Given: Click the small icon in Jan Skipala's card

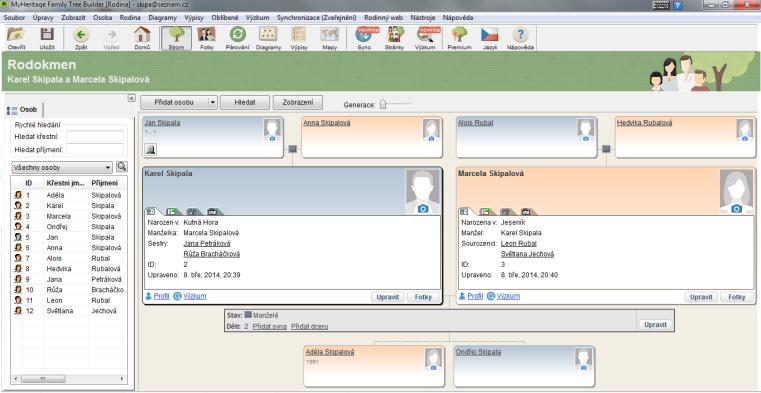Looking at the screenshot, I should 151,150.
